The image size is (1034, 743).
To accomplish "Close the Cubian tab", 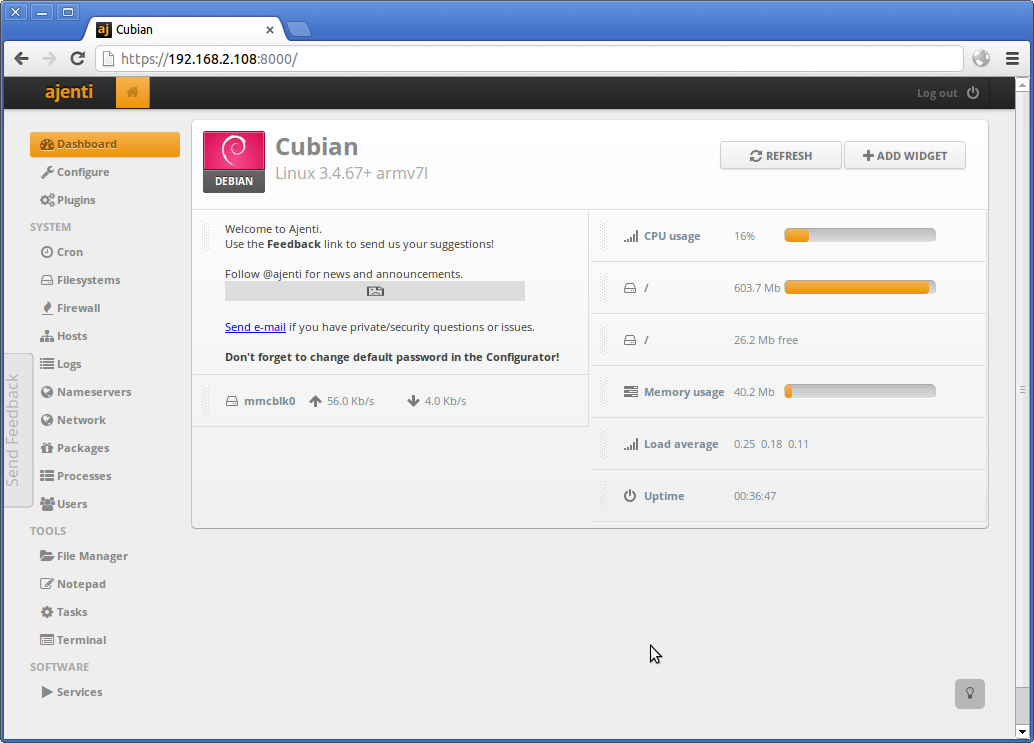I will pos(270,30).
